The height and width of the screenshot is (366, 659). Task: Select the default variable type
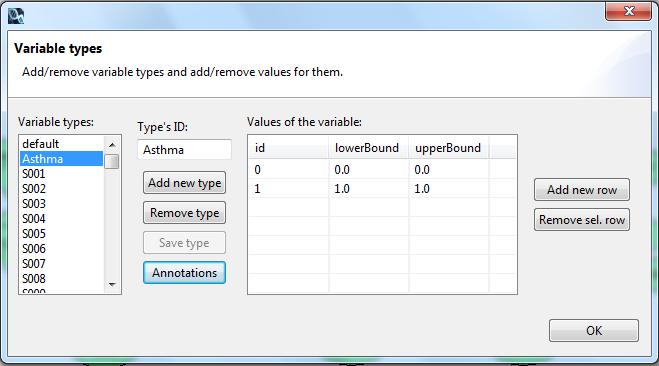tap(61, 144)
